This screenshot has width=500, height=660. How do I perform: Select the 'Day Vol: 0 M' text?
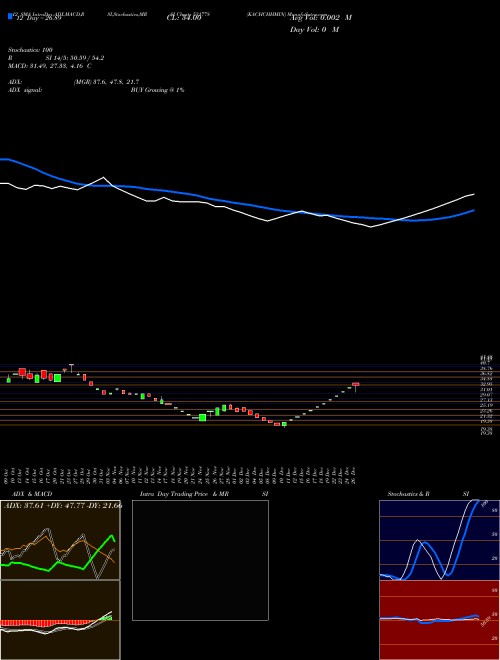[x=314, y=29]
